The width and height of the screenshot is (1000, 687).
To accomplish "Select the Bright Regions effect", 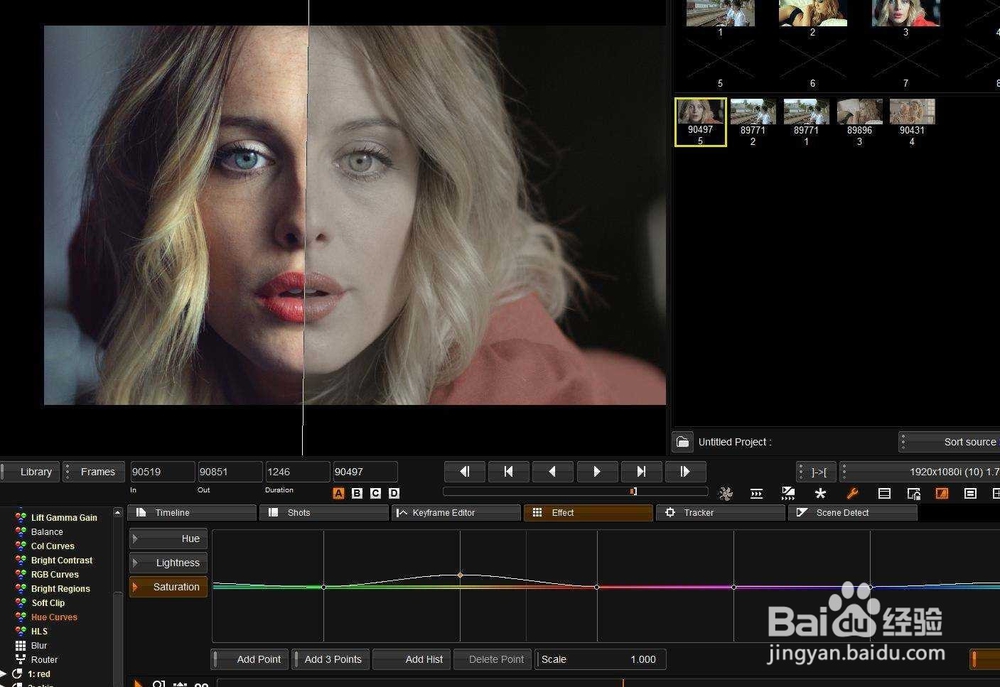I will point(61,589).
